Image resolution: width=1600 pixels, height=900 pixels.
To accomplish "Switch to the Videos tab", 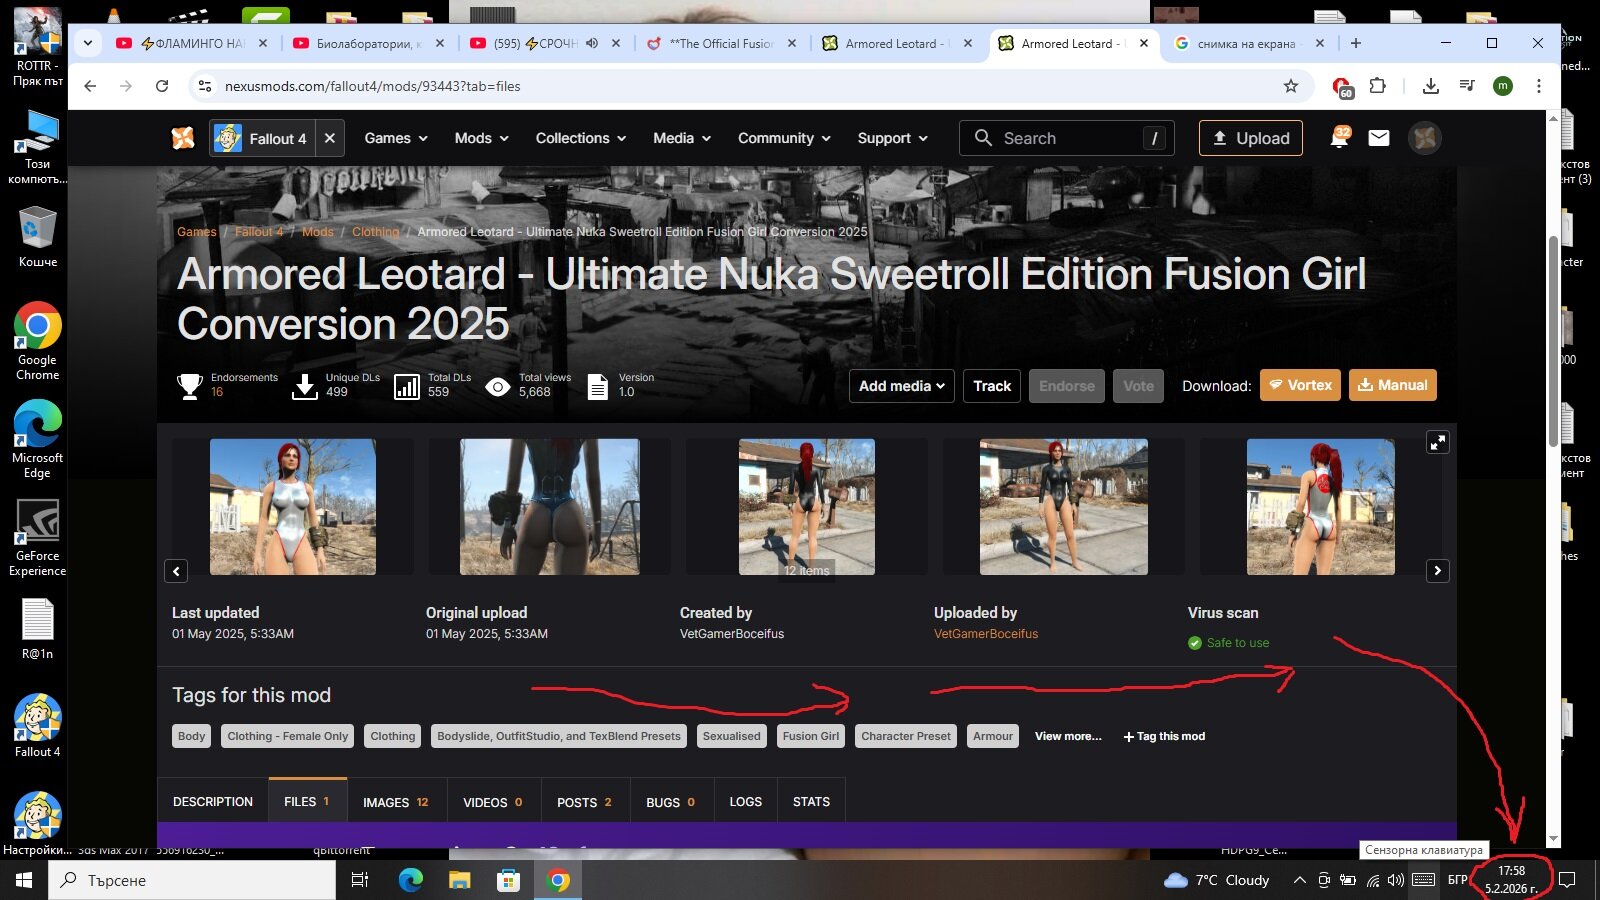I will (x=493, y=802).
